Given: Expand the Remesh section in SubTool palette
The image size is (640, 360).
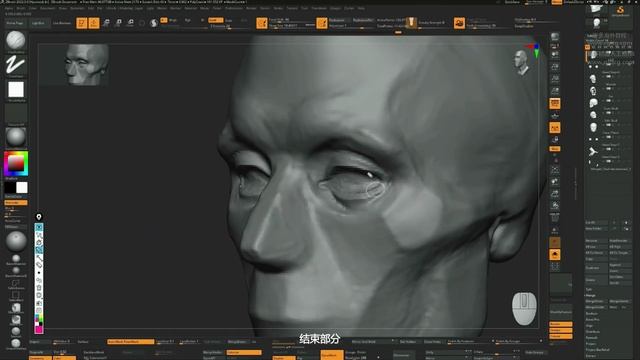Looking at the screenshot, I should tap(592, 338).
